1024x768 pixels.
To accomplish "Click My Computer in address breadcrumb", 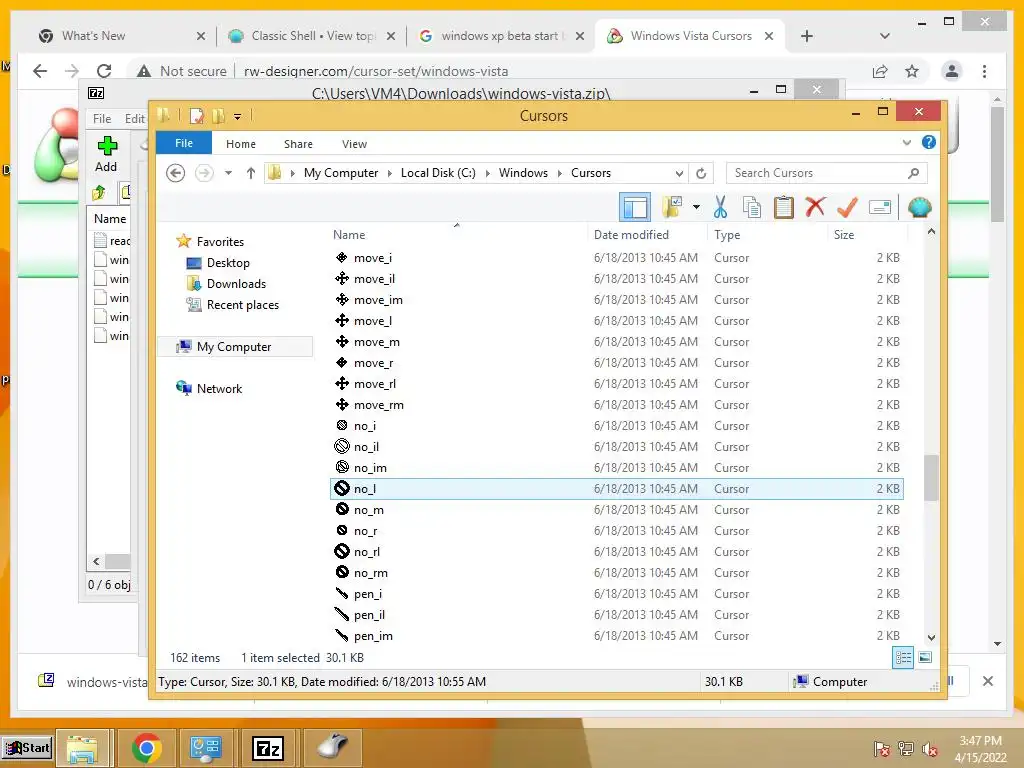I will coord(341,173).
